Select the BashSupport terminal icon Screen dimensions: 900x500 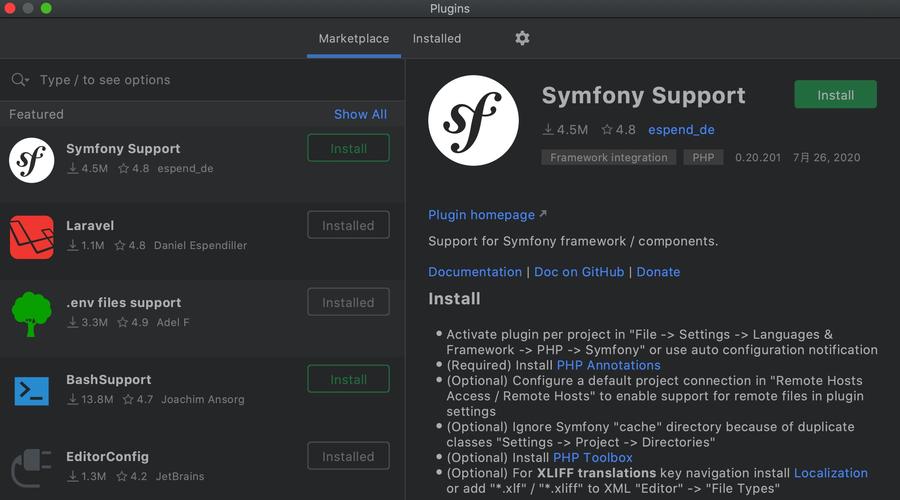pos(32,391)
